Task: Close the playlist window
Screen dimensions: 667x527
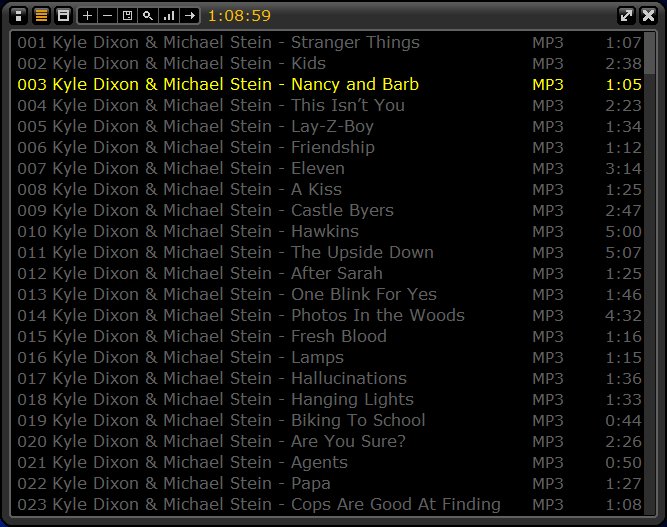Action: (x=648, y=16)
